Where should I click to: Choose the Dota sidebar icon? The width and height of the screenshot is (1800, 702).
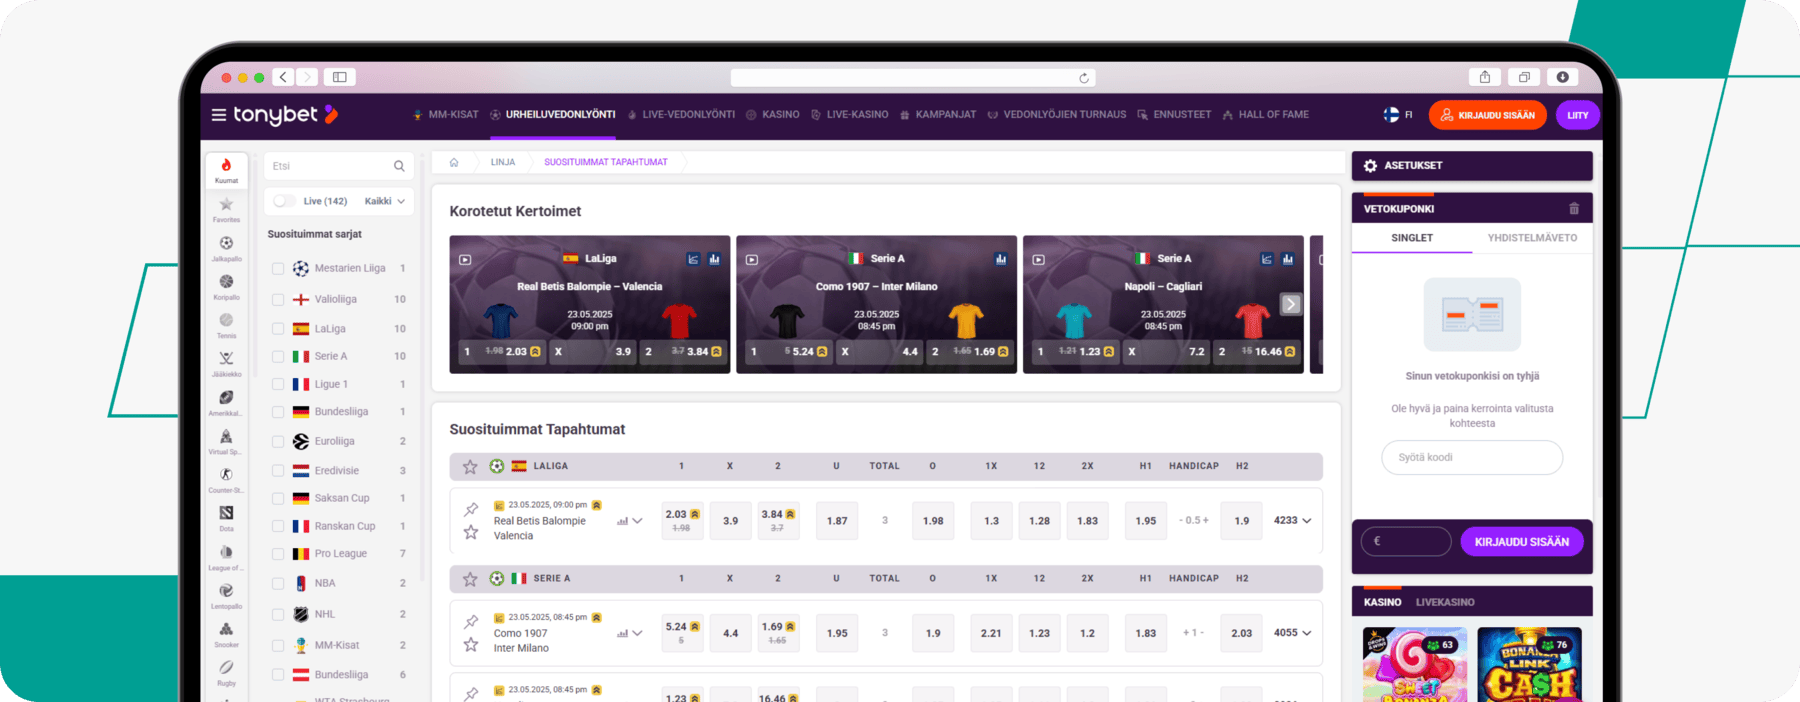[226, 513]
